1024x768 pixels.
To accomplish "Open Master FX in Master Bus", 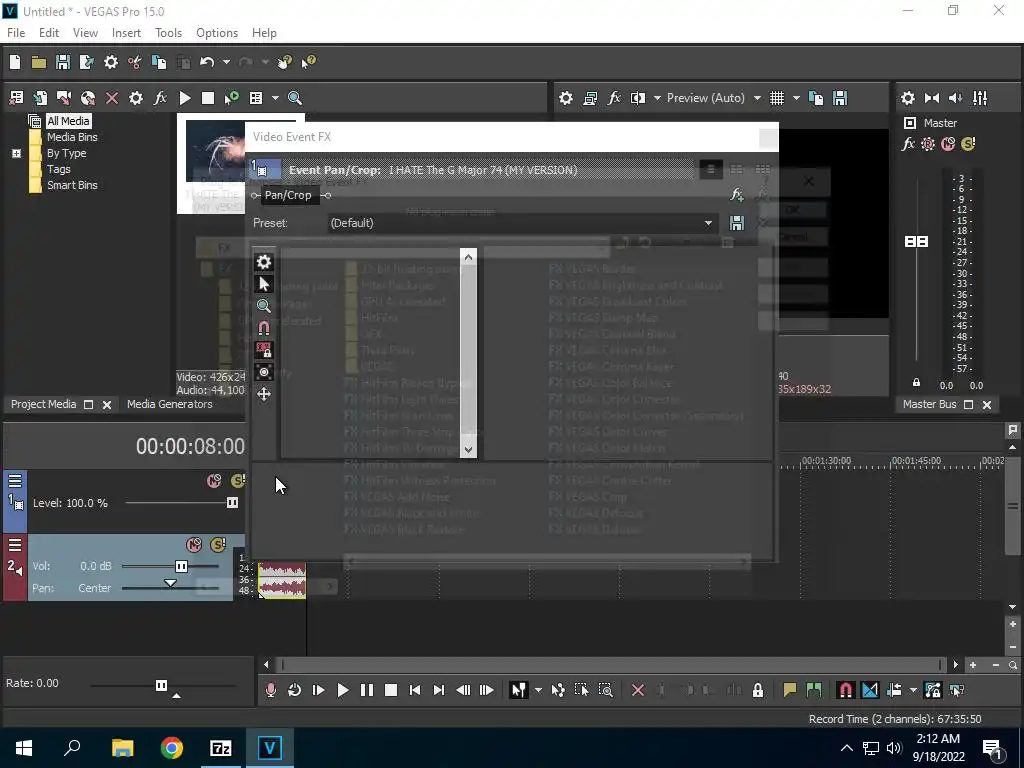I will 908,144.
